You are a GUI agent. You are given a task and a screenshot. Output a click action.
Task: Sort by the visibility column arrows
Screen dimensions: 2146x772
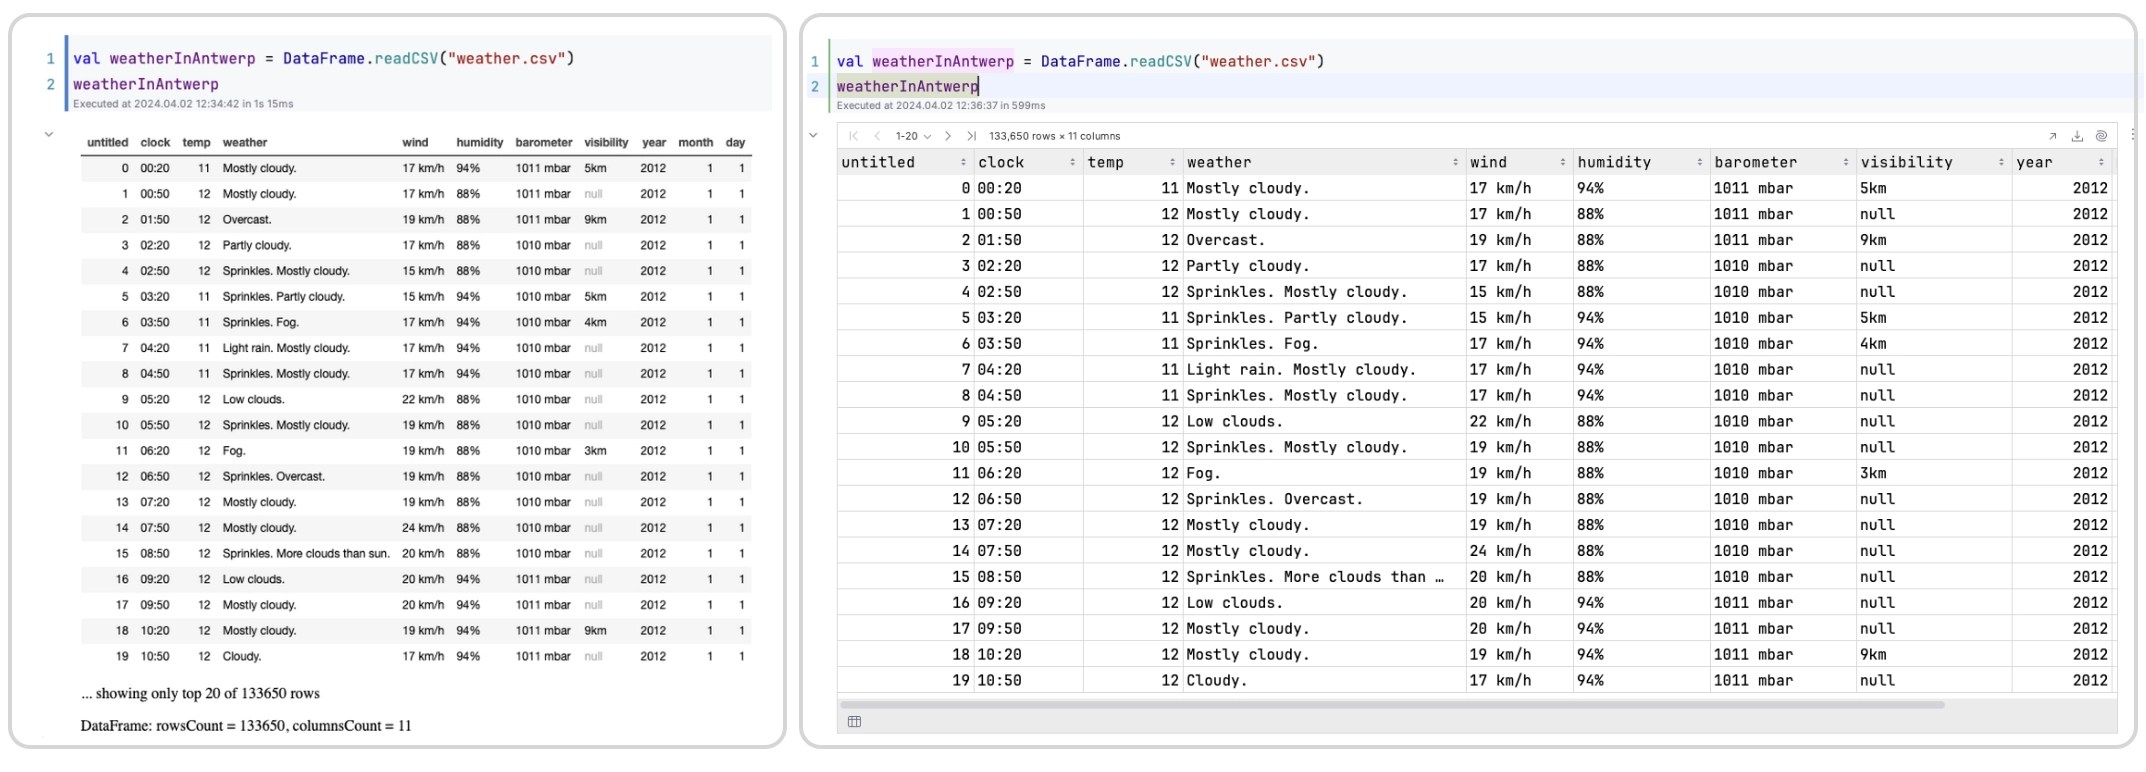tap(2001, 162)
